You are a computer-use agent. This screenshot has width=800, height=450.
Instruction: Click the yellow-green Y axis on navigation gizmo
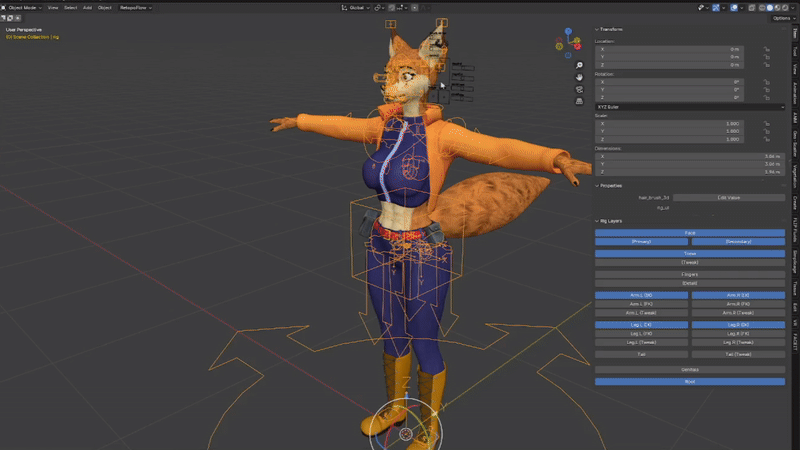577,40
